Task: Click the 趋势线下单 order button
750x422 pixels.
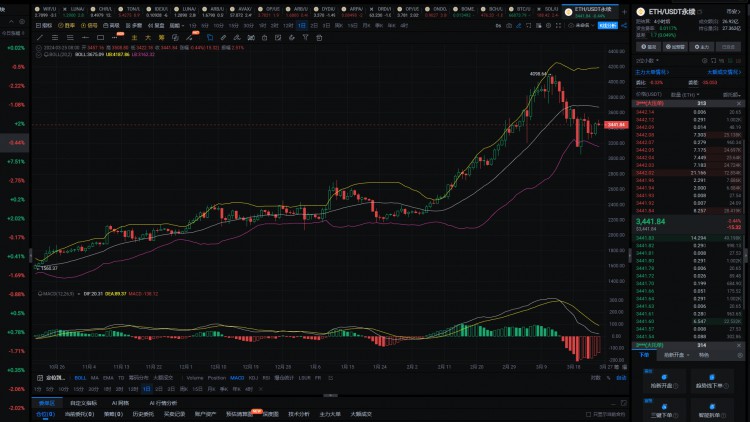Action: [712, 382]
